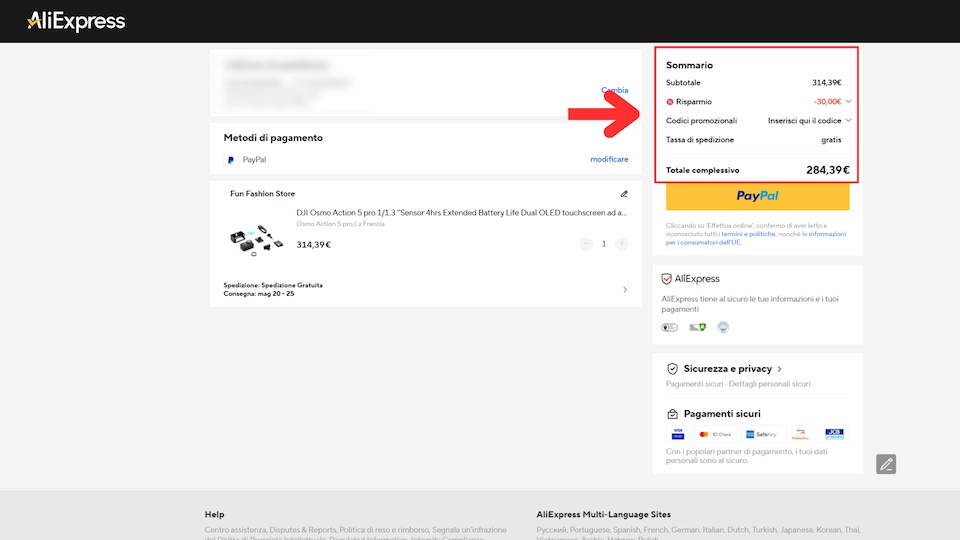Click the AliExpress logo in header
Viewport: 960px width, 540px height.
(x=76, y=21)
